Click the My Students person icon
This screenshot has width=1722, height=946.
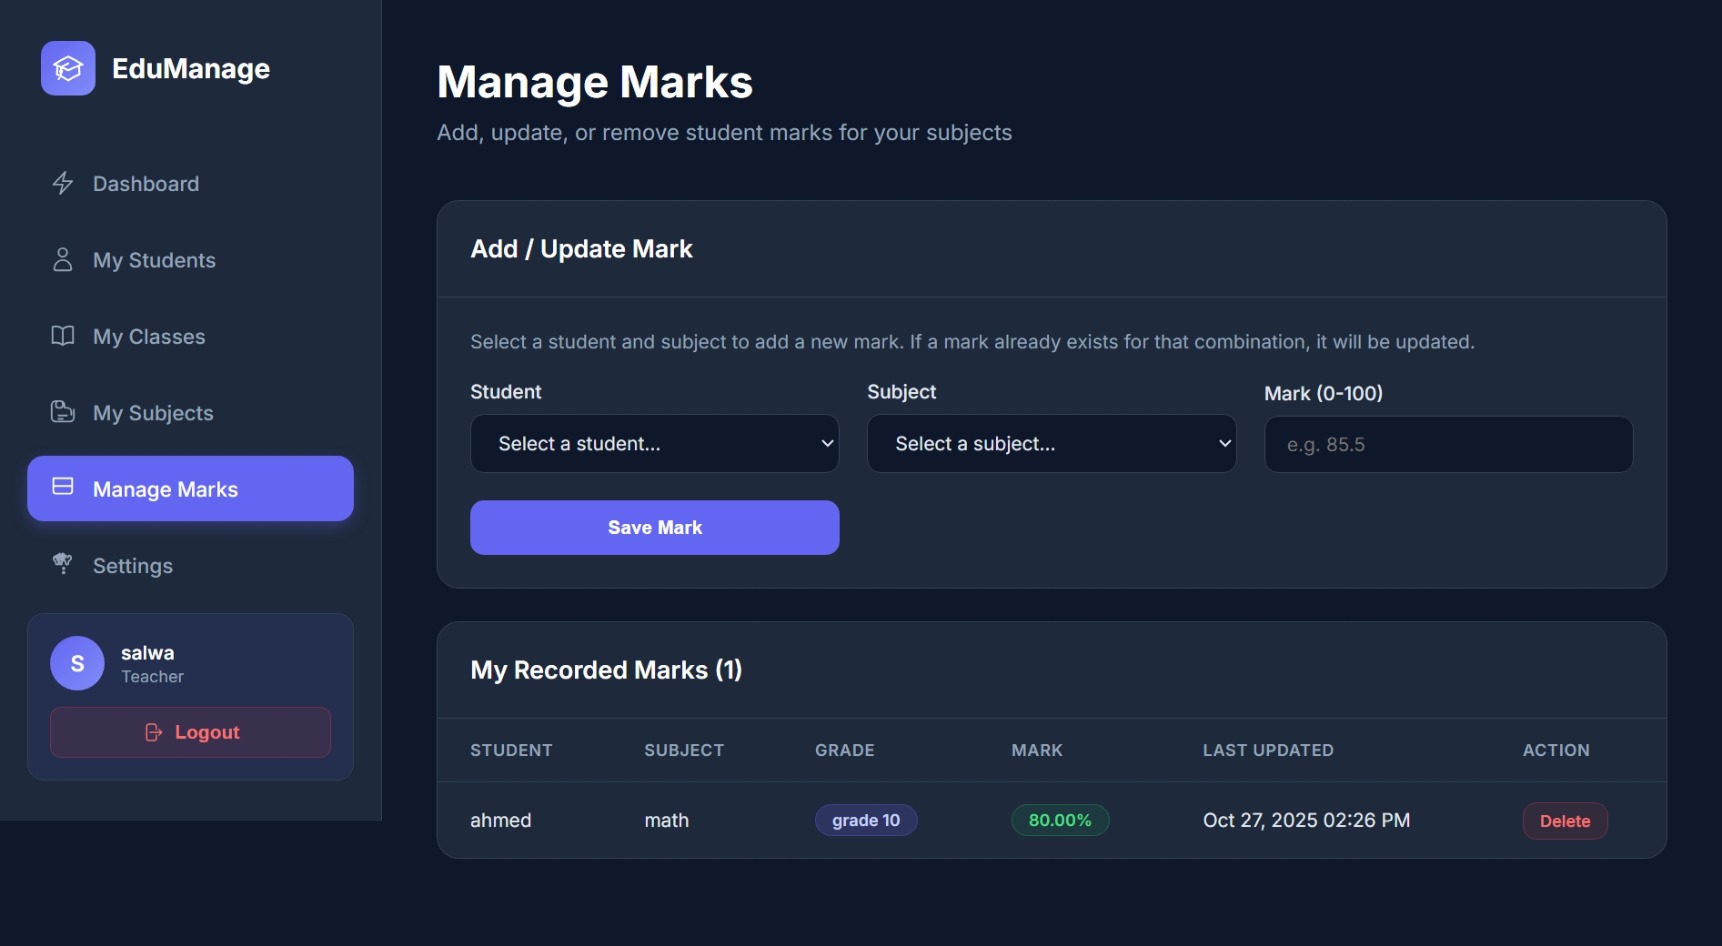[63, 260]
